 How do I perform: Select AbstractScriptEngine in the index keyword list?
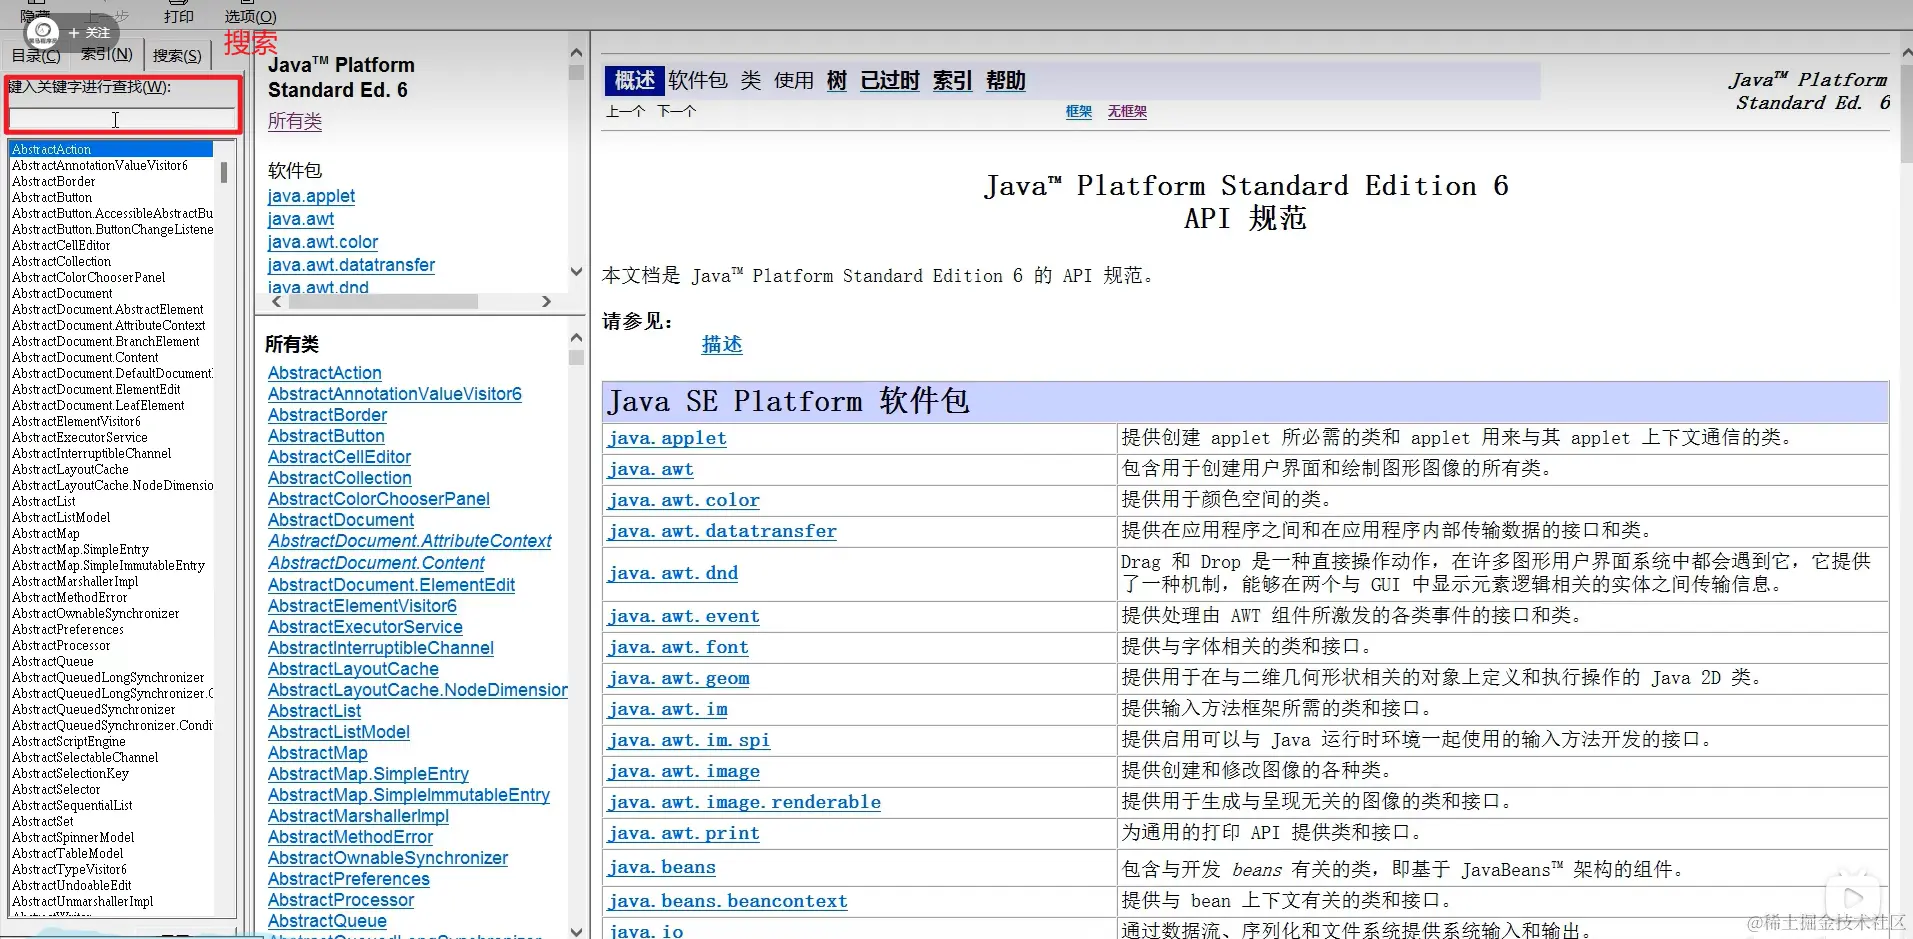(69, 741)
